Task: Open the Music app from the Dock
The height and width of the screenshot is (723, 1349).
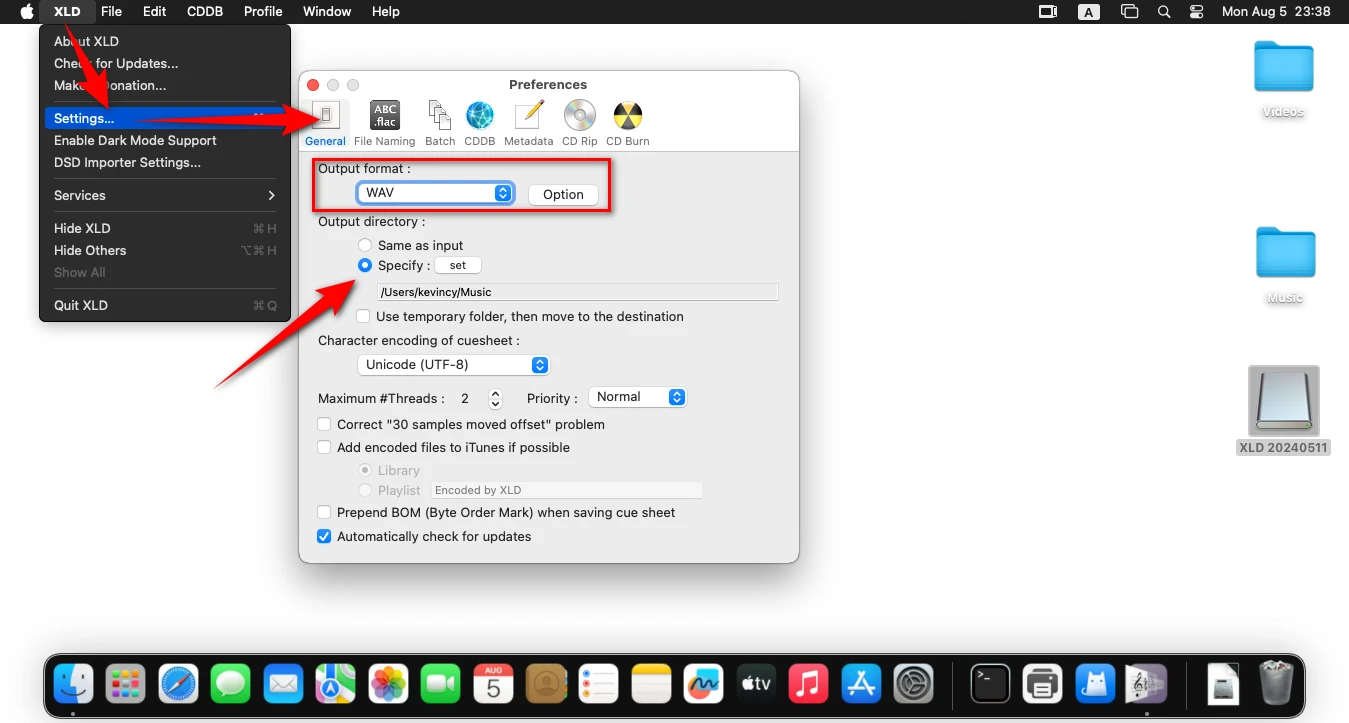Action: click(808, 684)
